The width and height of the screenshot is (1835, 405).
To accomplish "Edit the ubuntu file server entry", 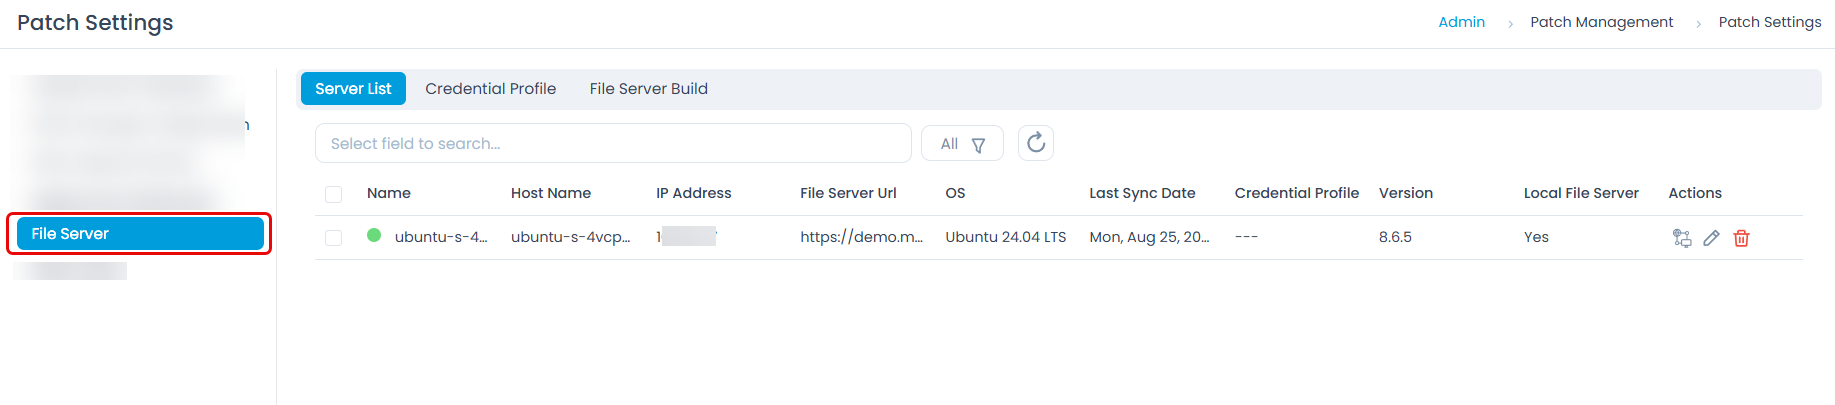I will tap(1711, 238).
